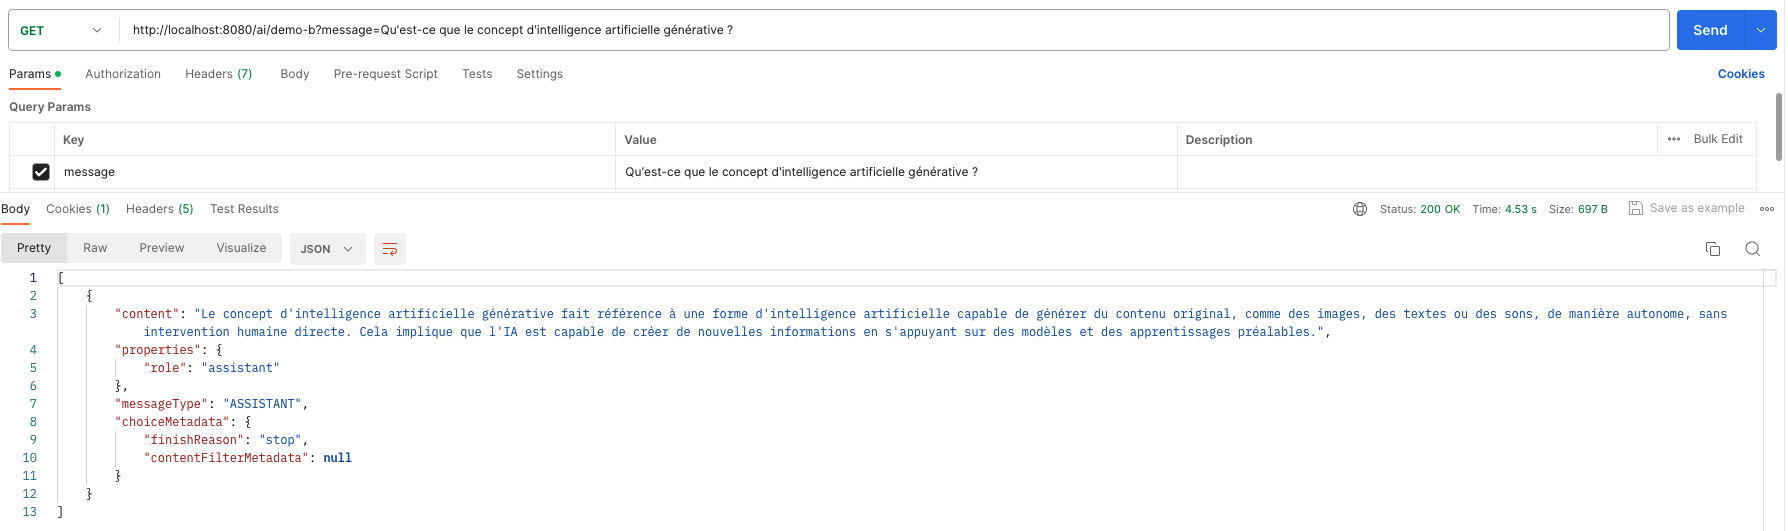This screenshot has height=531, width=1788.
Task: Open the query params three-dots column options
Action: (1674, 139)
